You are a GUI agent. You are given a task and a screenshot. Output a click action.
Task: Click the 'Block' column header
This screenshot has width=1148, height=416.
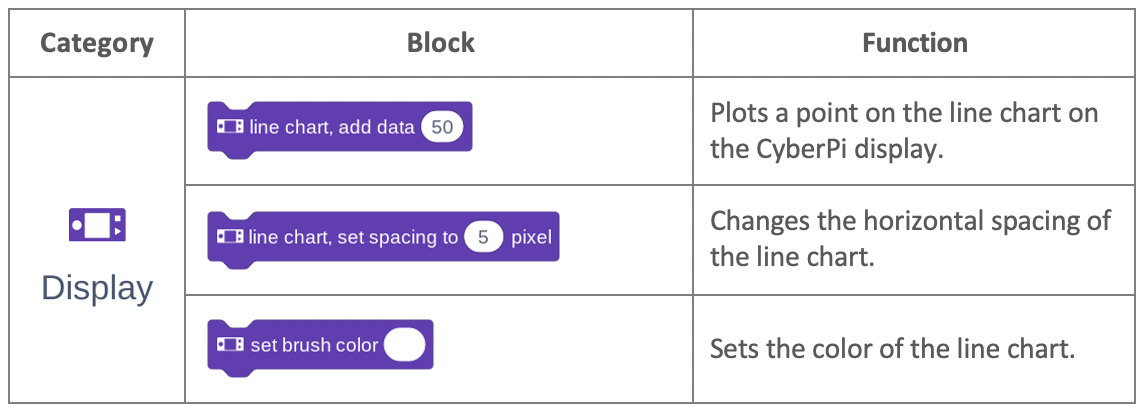[441, 42]
